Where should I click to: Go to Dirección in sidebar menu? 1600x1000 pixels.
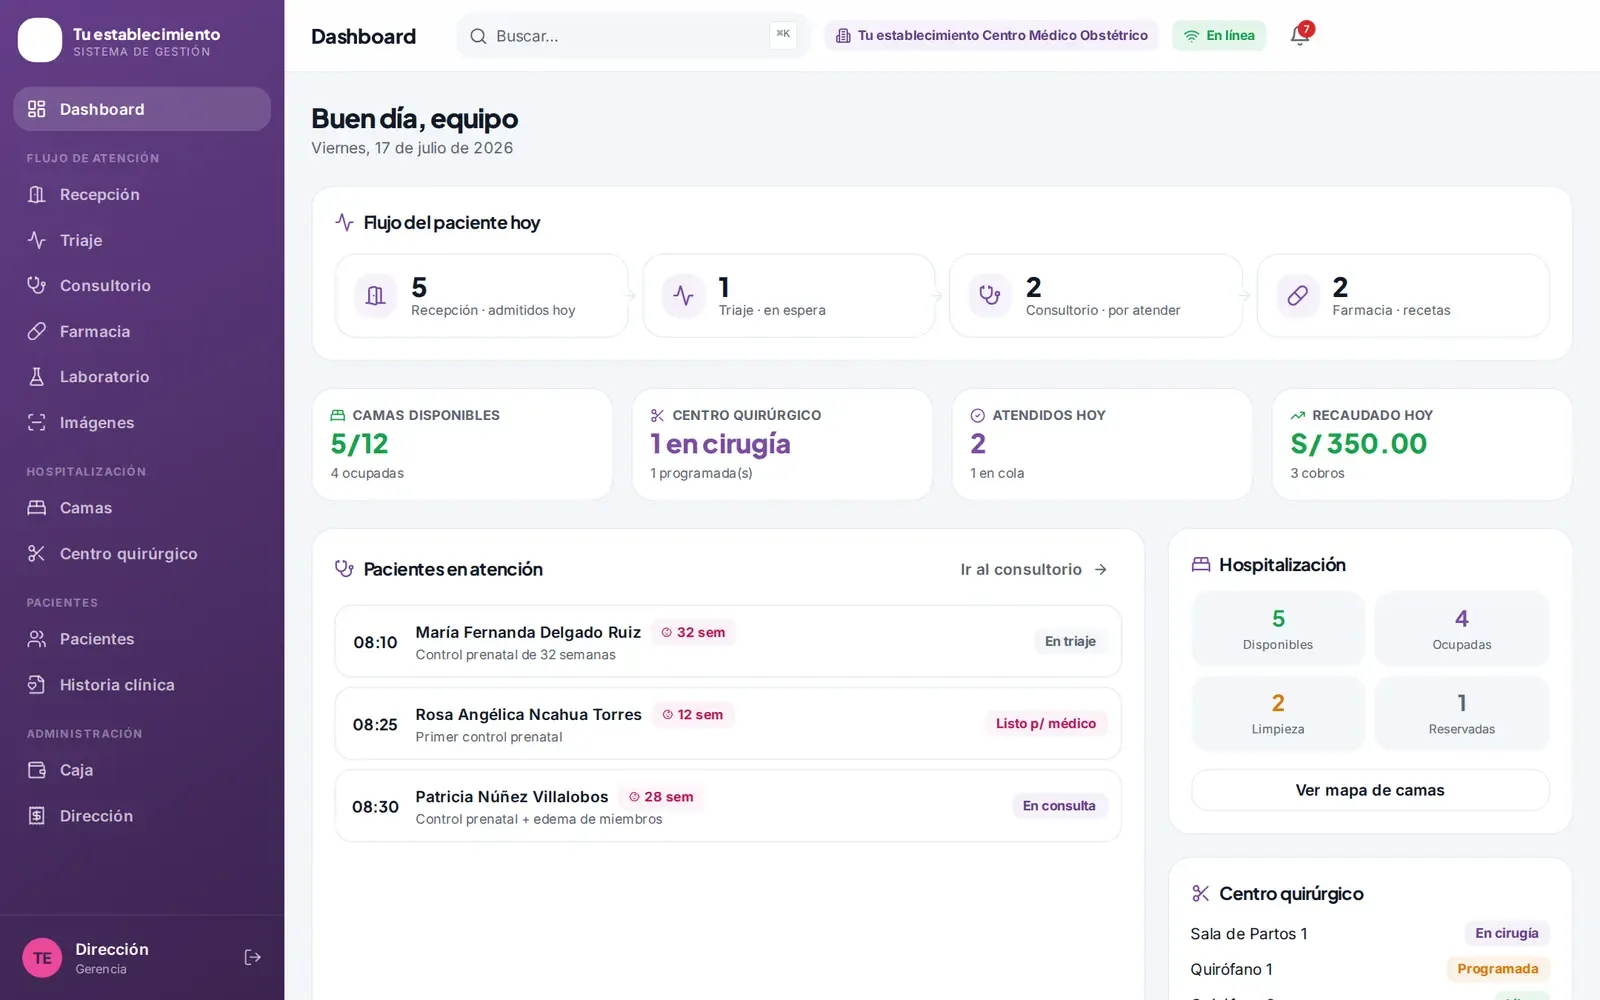tap(142, 816)
